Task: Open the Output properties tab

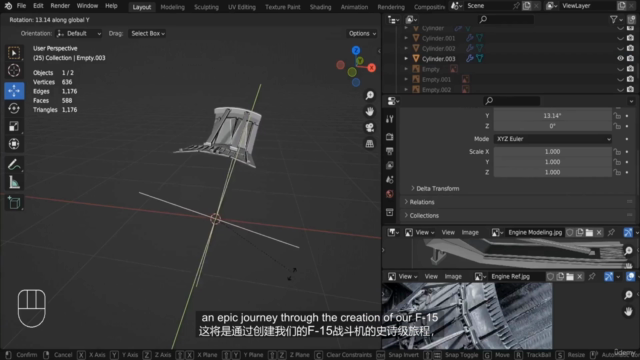Action: click(x=390, y=151)
